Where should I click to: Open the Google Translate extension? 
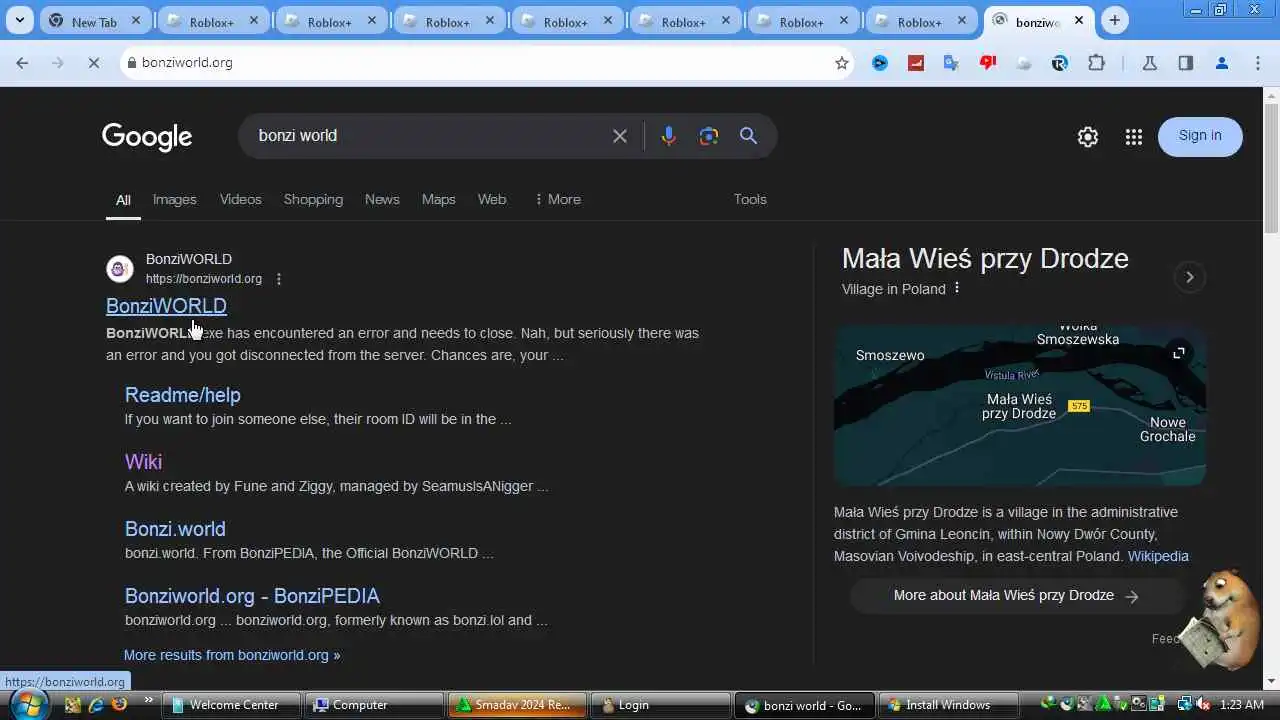[951, 63]
